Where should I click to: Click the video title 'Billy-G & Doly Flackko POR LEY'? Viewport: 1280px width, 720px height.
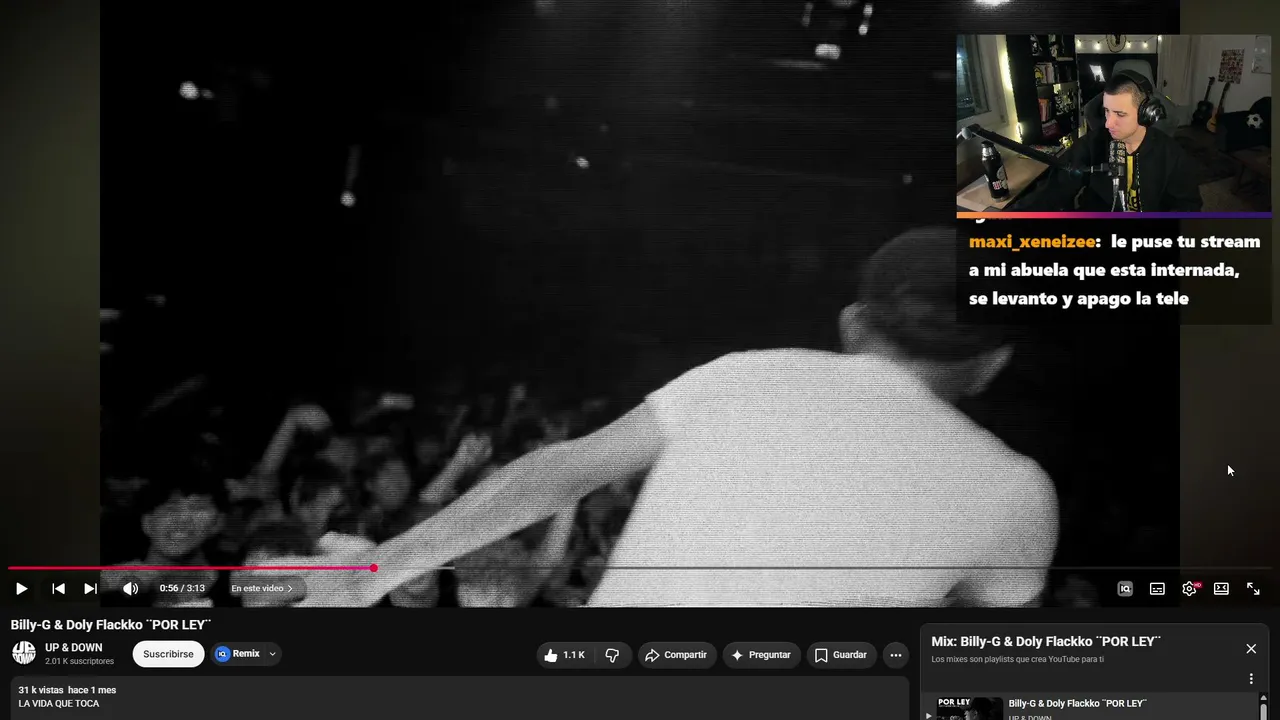(111, 625)
